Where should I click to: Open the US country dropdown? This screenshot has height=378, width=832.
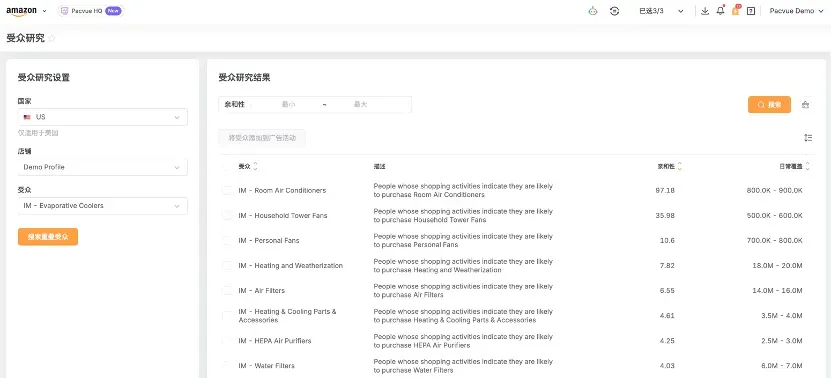(102, 117)
